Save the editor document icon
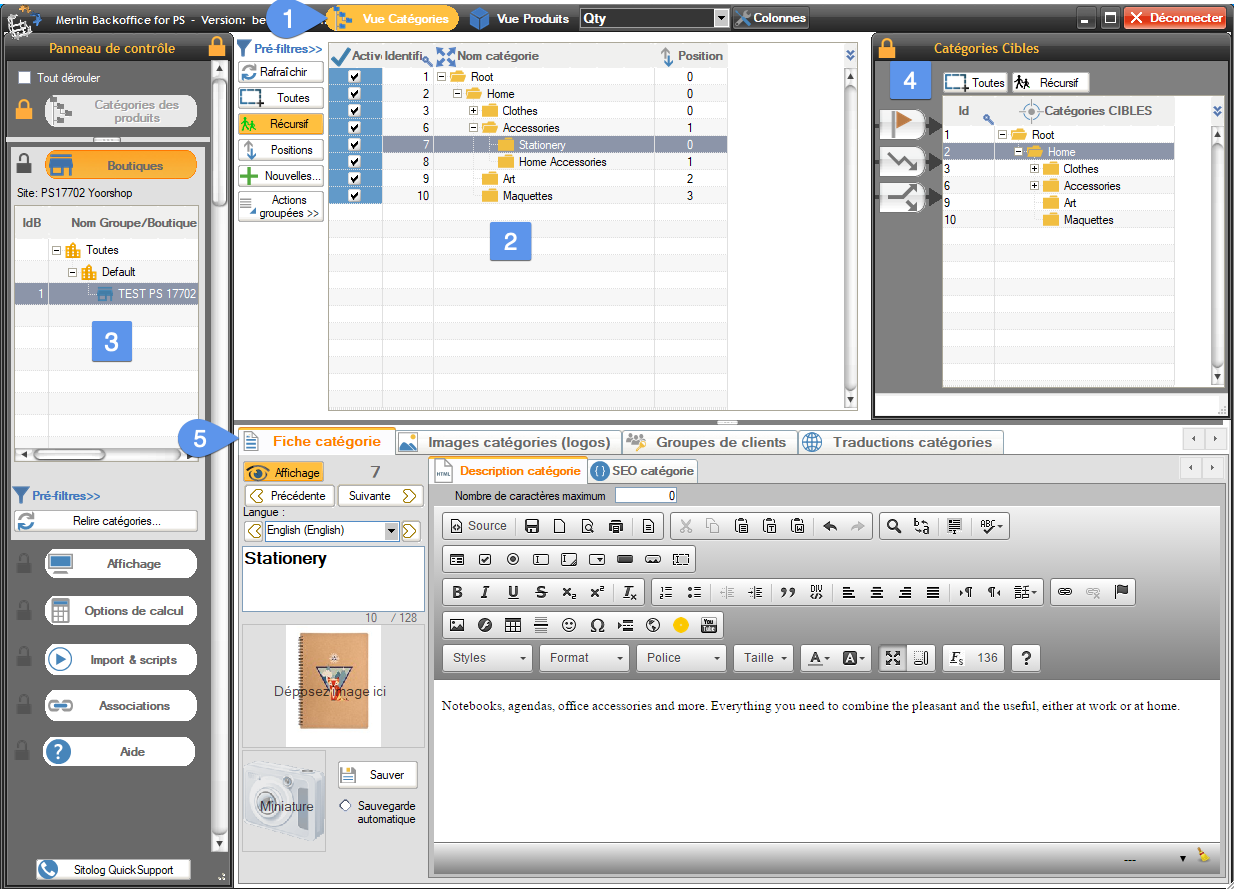Screen dimensions: 1234x889 pyautogui.click(x=532, y=525)
